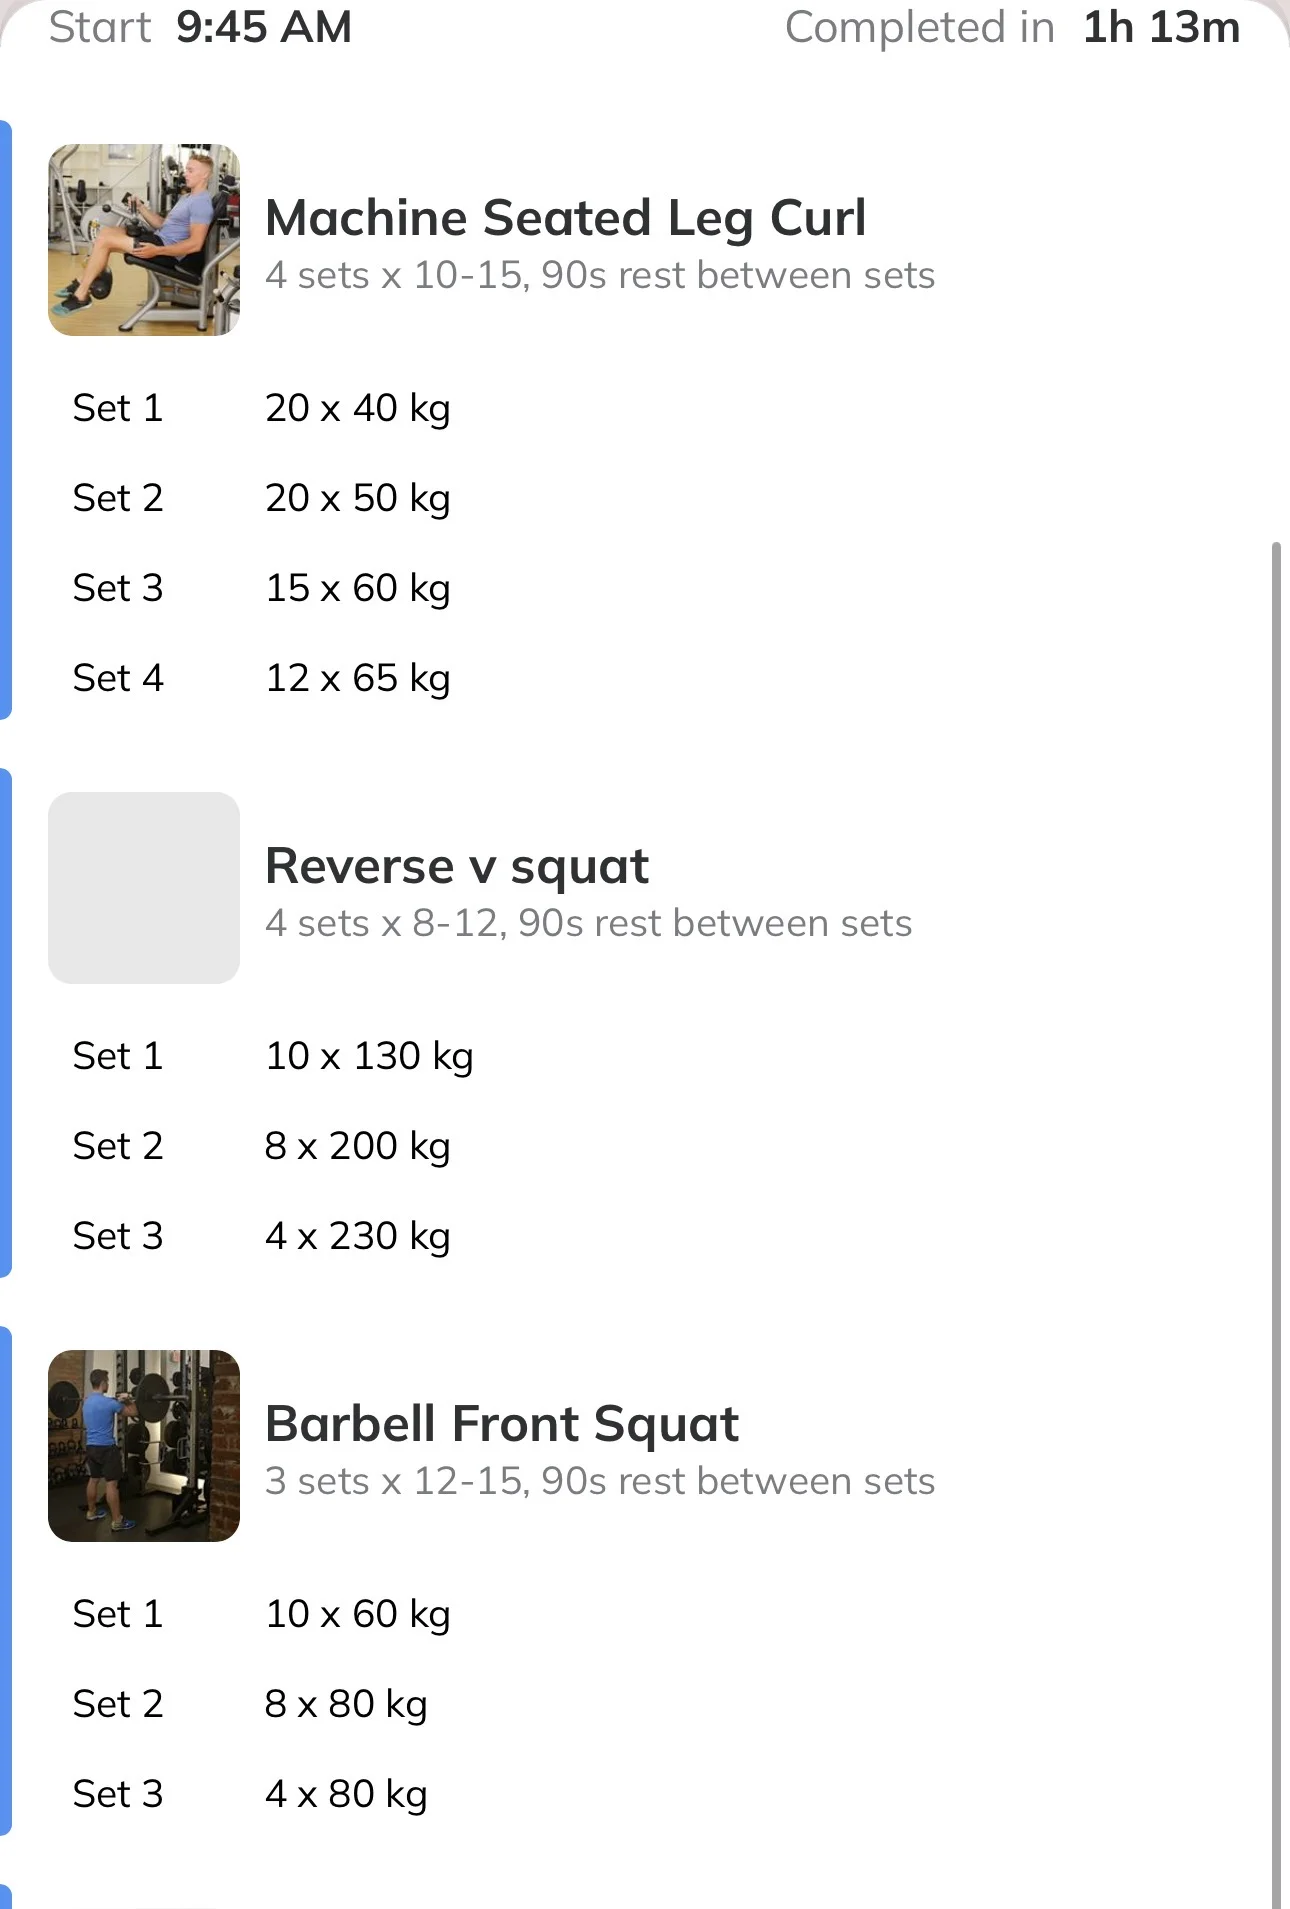
Task: Open the Barbell Front Squat exercise title
Action: point(502,1424)
